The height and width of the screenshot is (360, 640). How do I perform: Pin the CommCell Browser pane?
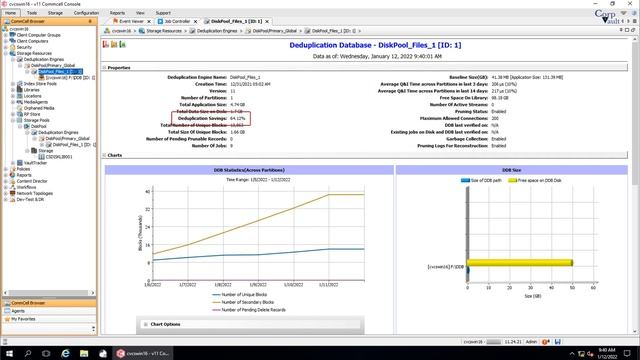tap(90, 21)
